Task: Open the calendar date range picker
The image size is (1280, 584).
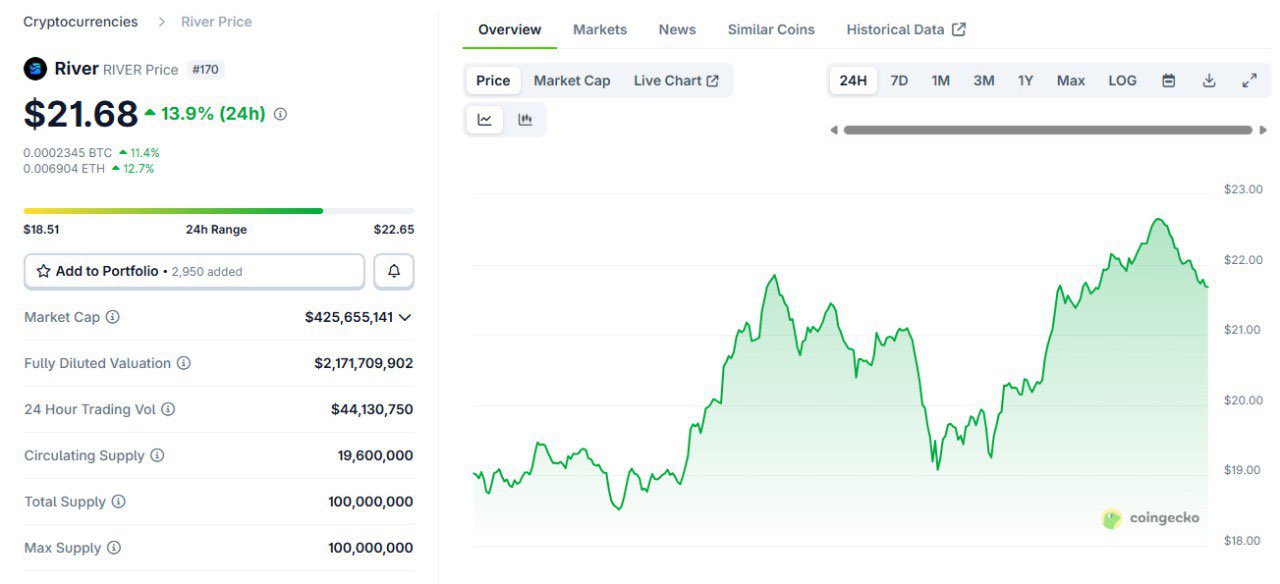Action: [x=1168, y=81]
